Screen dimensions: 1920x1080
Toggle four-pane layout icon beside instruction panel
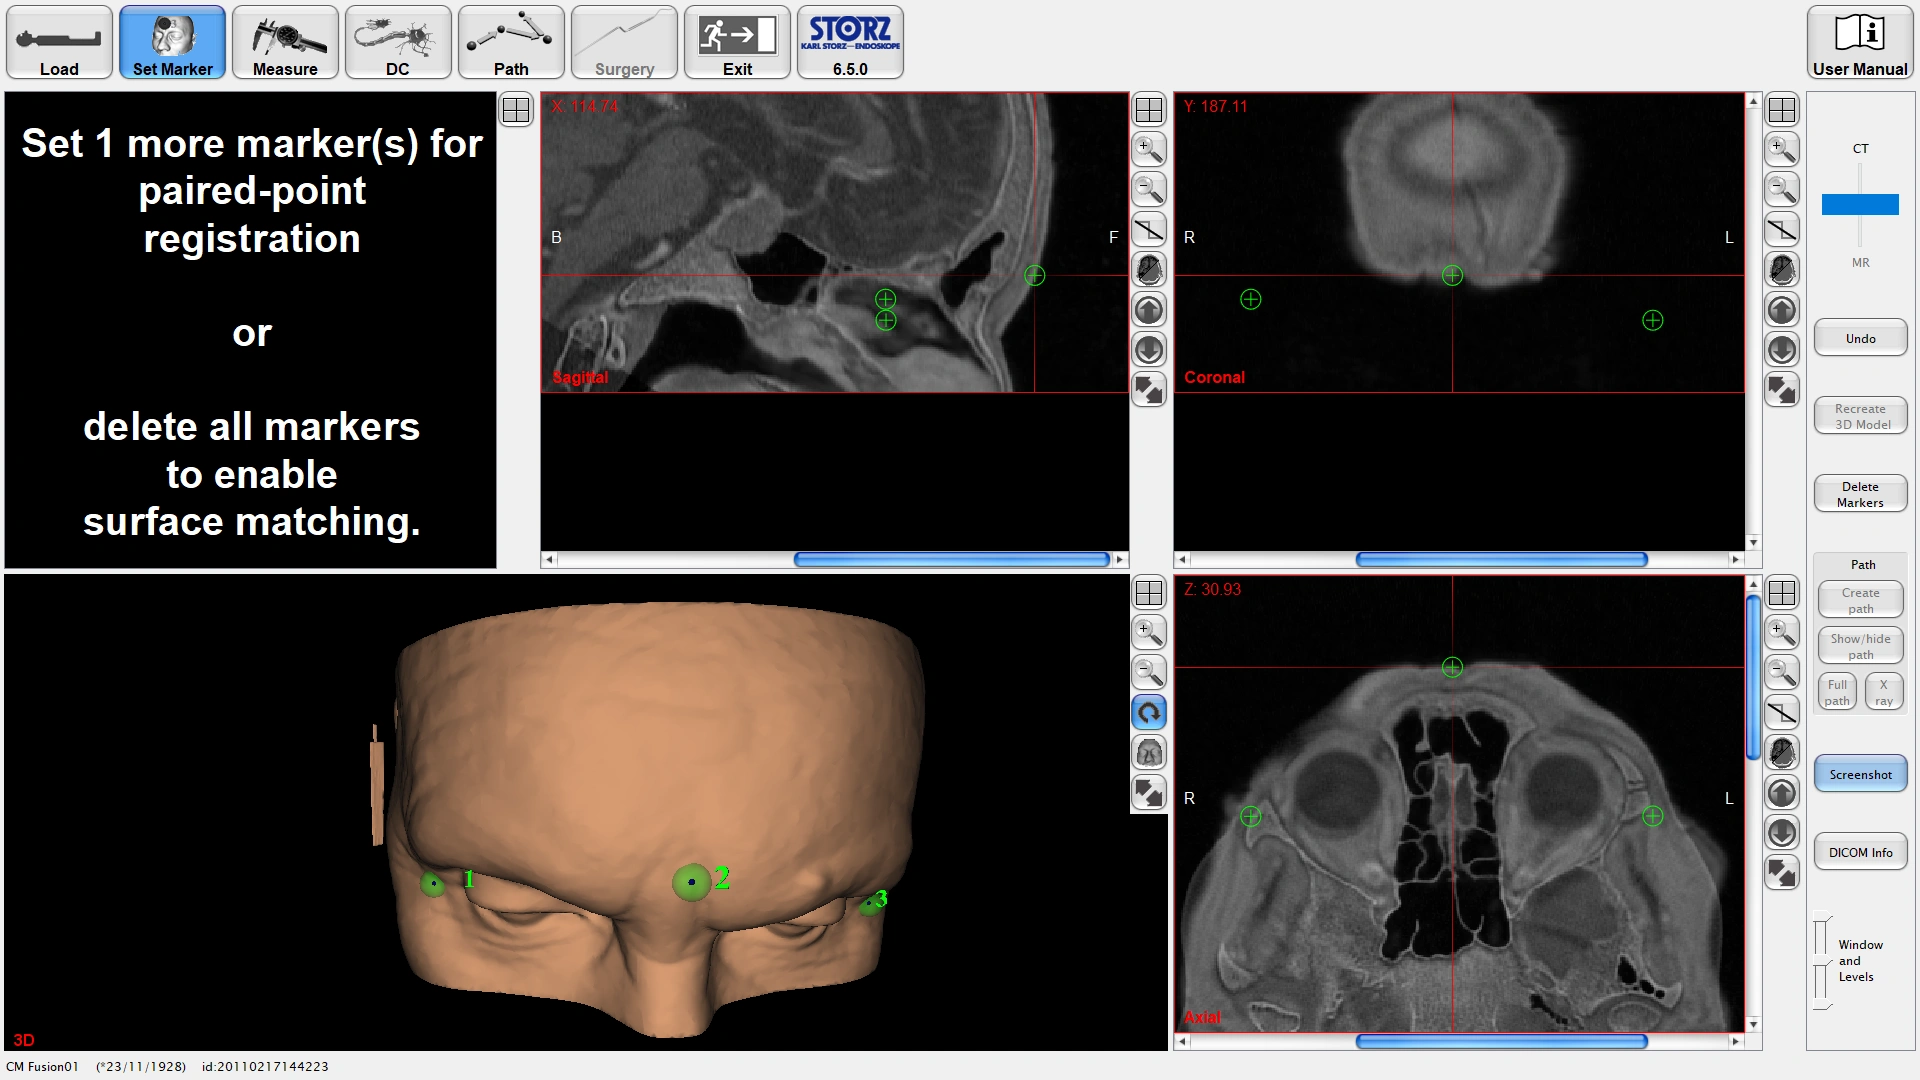click(x=516, y=110)
